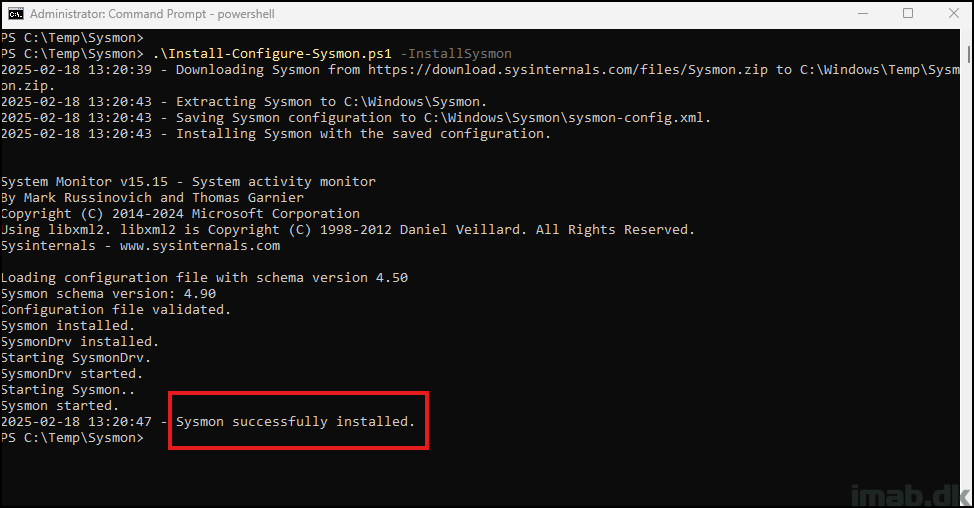The image size is (974, 508).
Task: Click the window title text 'Administrator: Command Prompt - powershell'
Action: point(152,14)
